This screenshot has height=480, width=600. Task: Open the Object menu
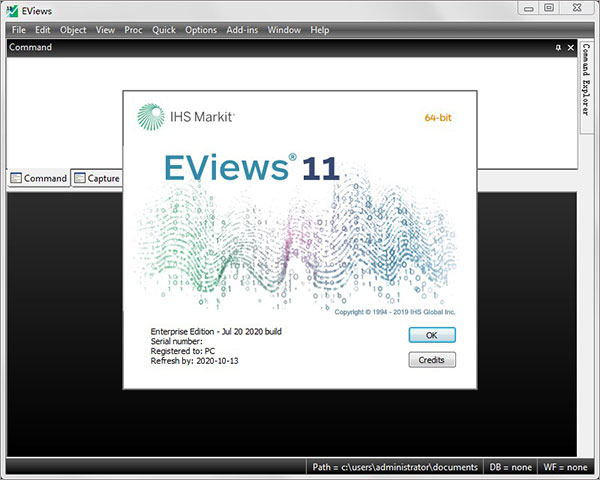pos(73,30)
